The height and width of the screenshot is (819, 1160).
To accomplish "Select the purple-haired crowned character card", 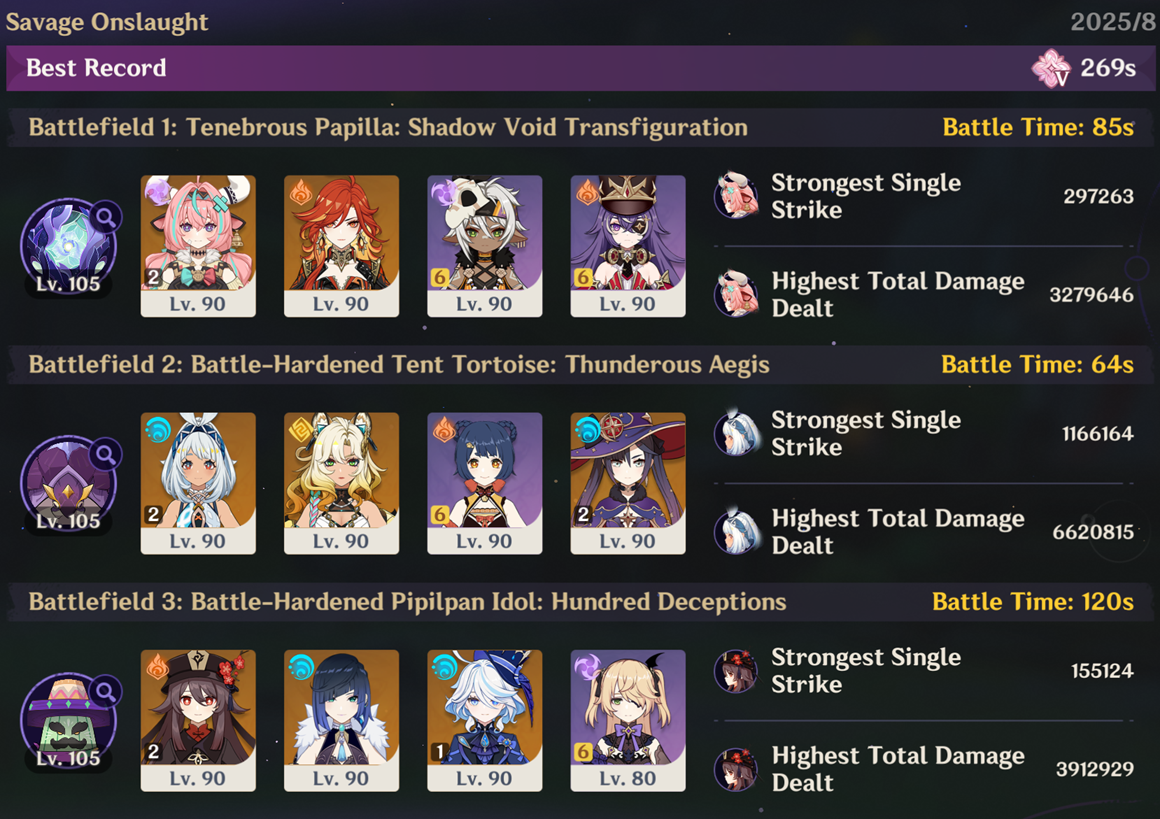I will click(628, 246).
